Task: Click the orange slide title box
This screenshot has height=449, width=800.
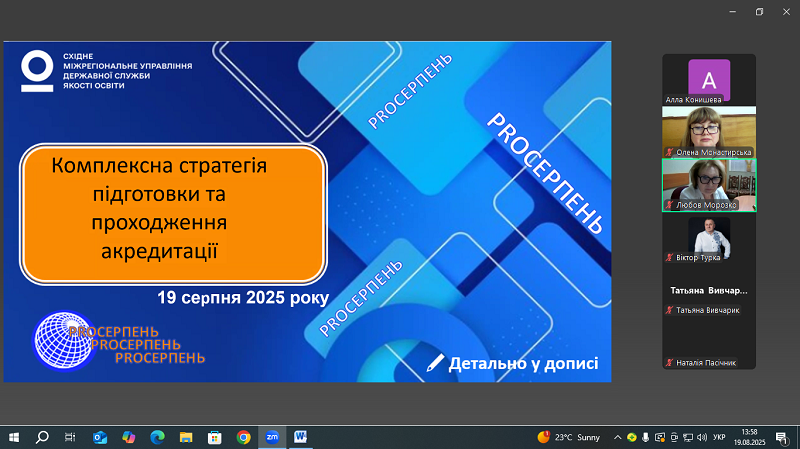Action: tap(173, 214)
